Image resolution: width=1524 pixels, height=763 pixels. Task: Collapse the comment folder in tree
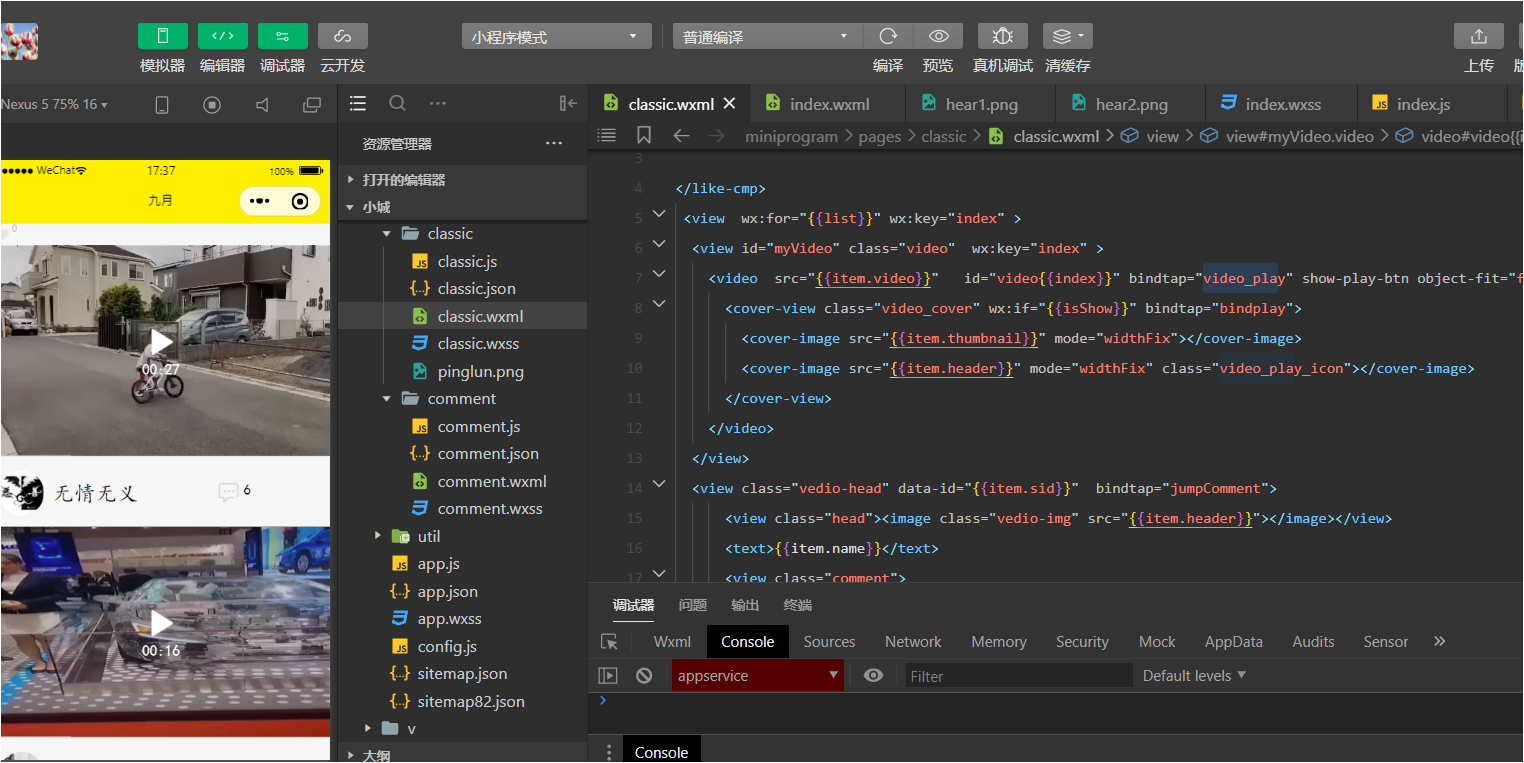tap(387, 398)
